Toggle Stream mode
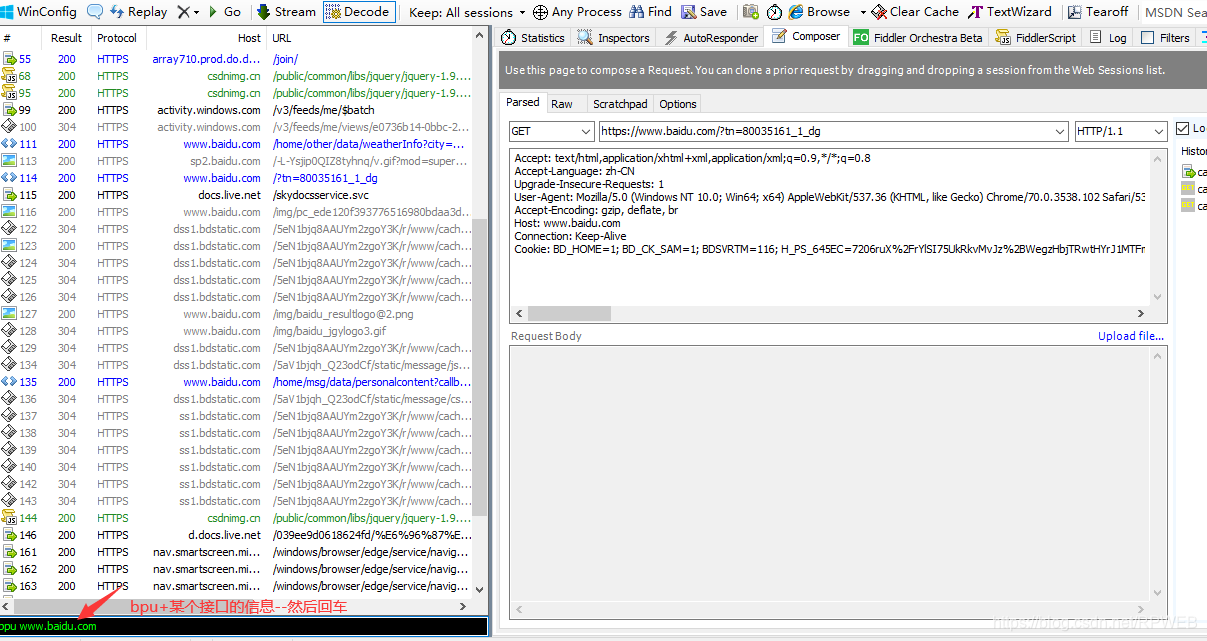Viewport: 1207px width, 641px height. 286,12
